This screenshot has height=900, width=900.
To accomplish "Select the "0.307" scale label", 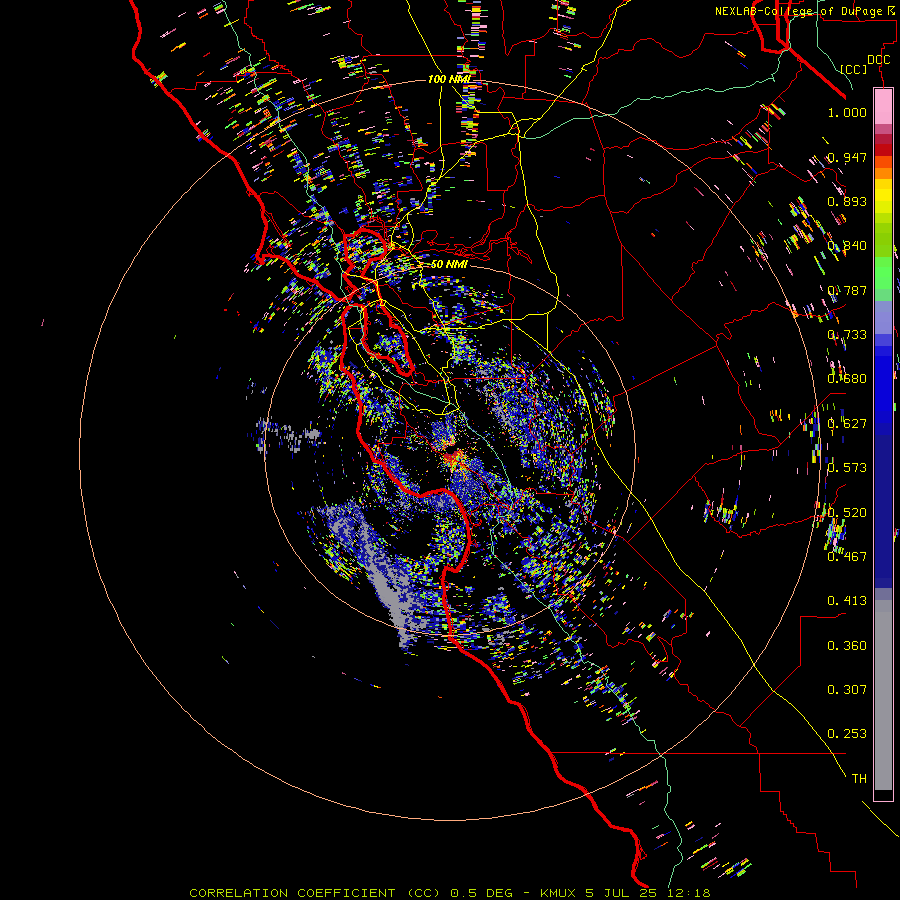I will coord(847,690).
